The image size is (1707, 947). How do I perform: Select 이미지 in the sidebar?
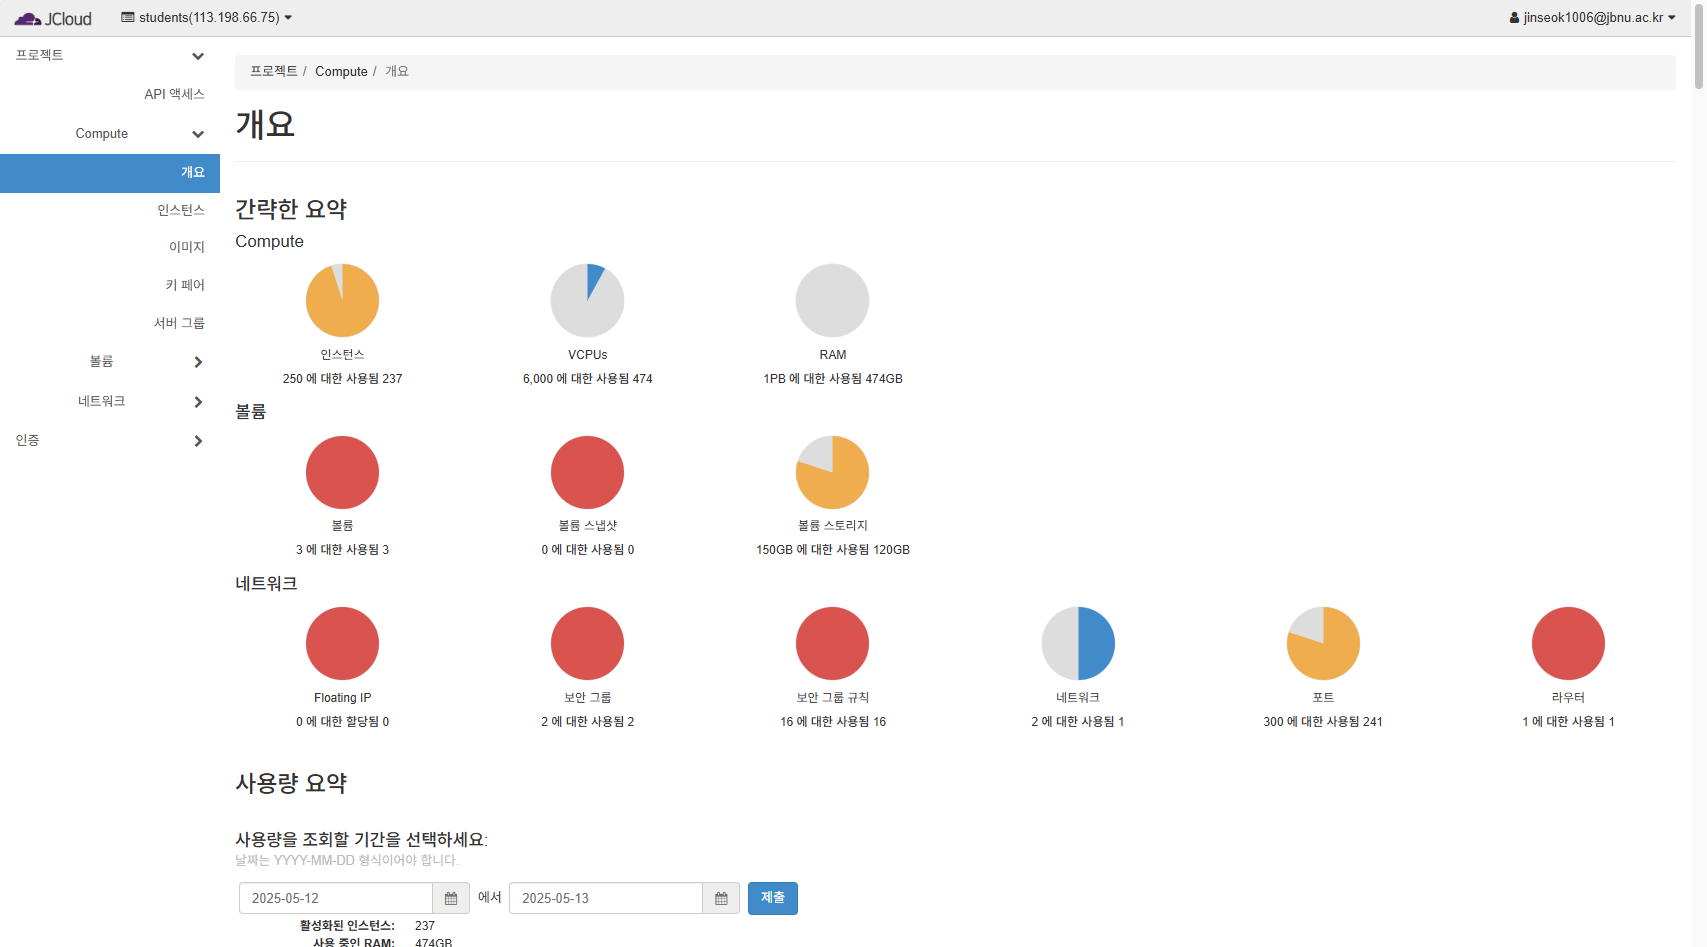click(x=187, y=247)
